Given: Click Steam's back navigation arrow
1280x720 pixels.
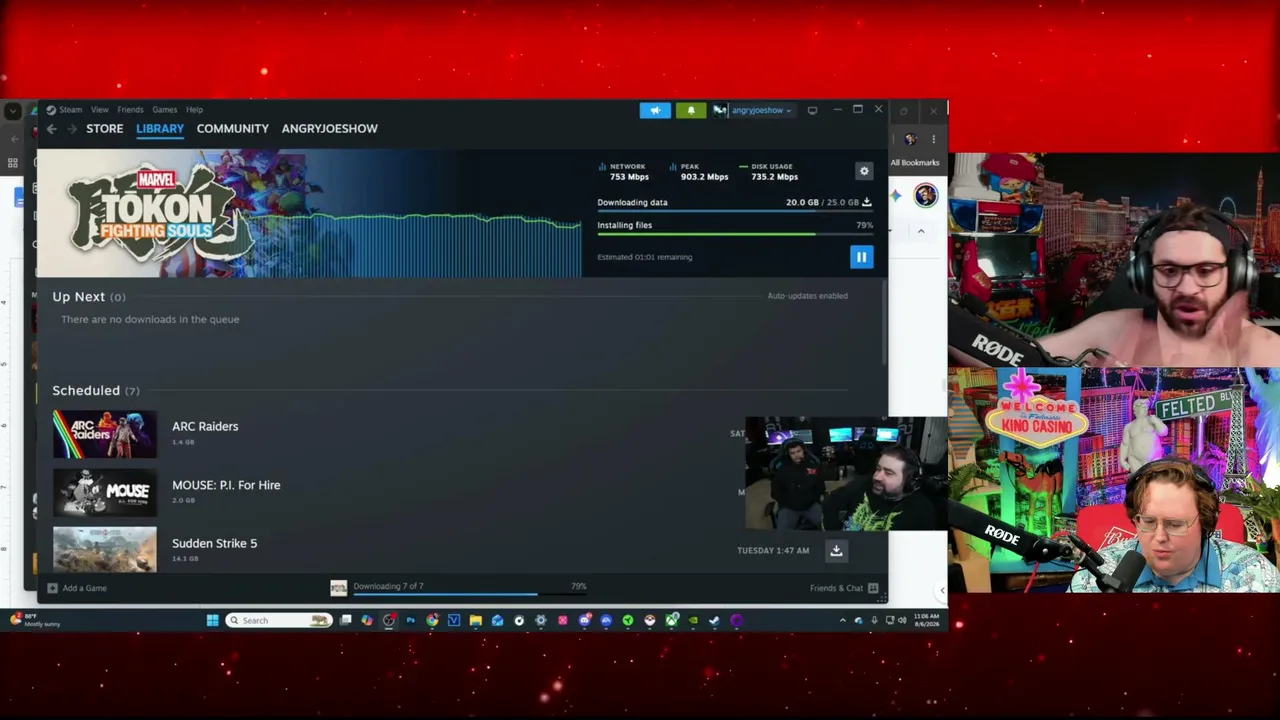Looking at the screenshot, I should click(x=52, y=129).
